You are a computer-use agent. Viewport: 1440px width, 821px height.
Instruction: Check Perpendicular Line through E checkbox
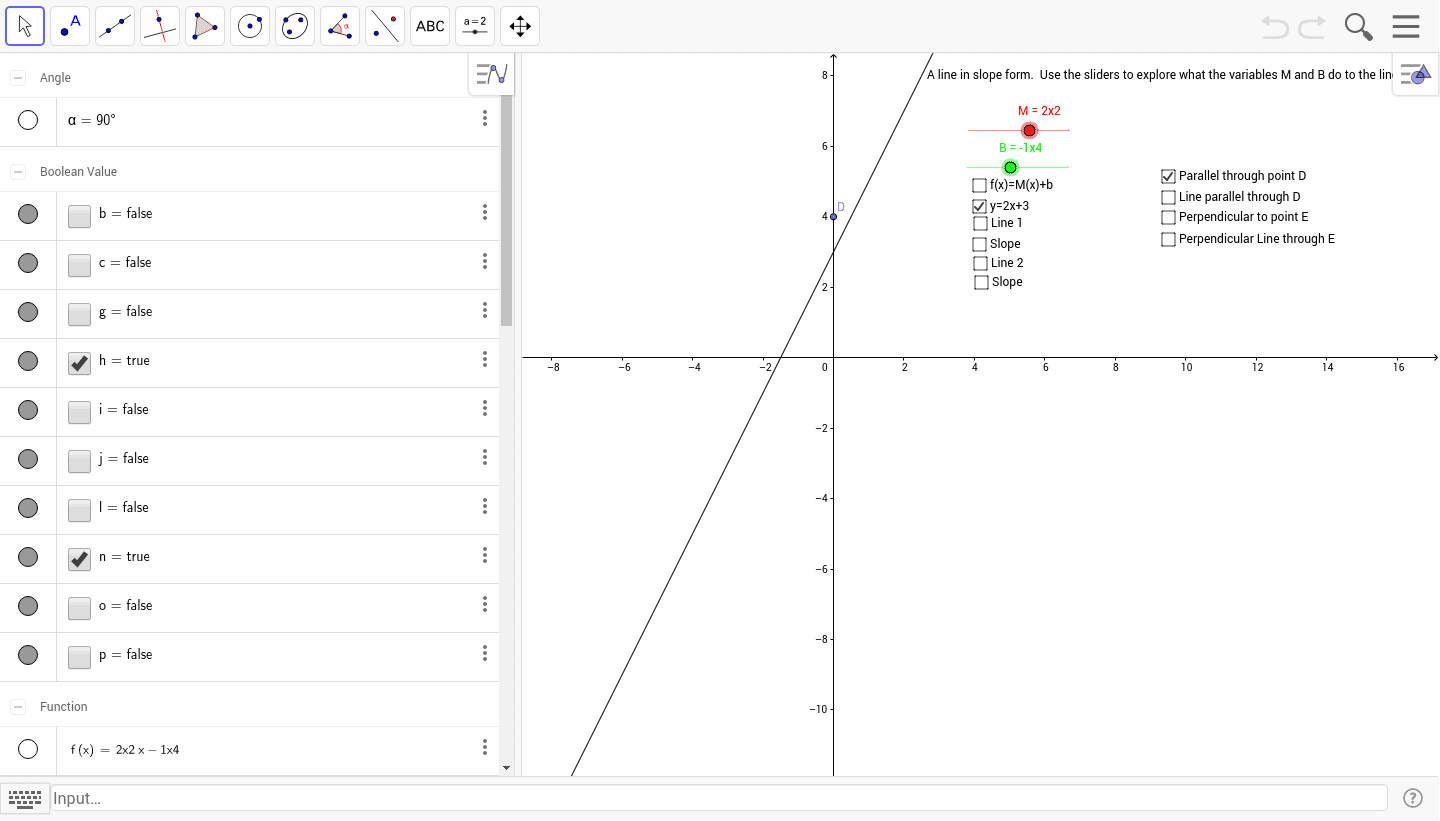click(1168, 239)
